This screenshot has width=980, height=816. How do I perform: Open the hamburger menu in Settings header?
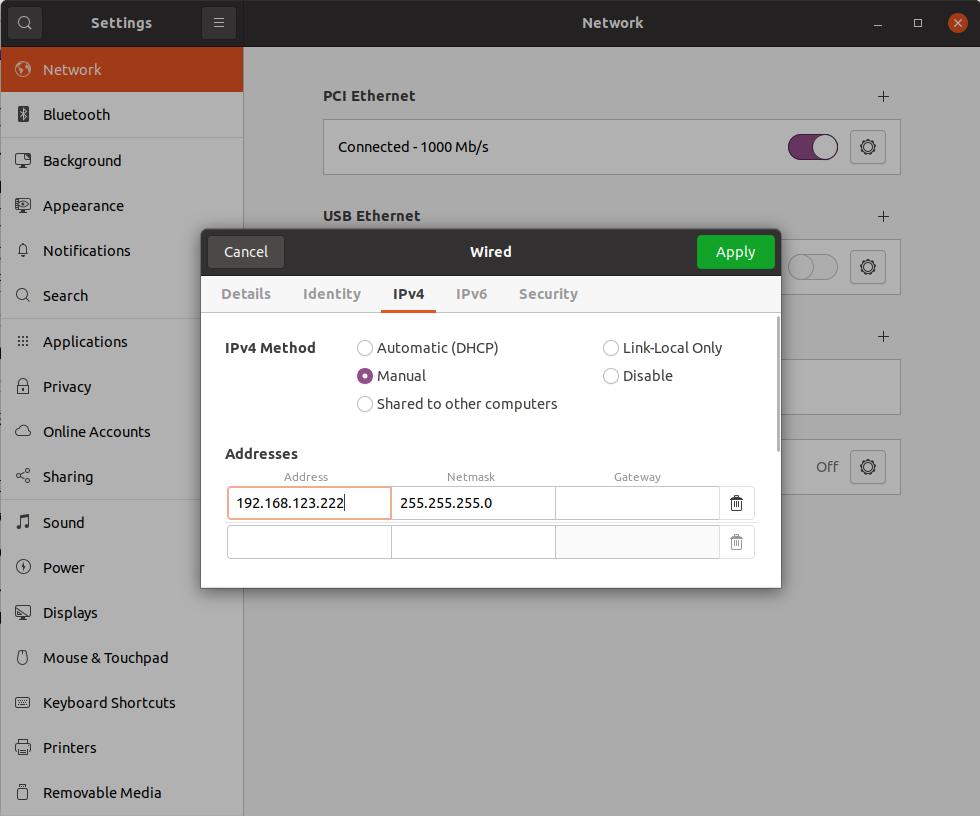(218, 23)
